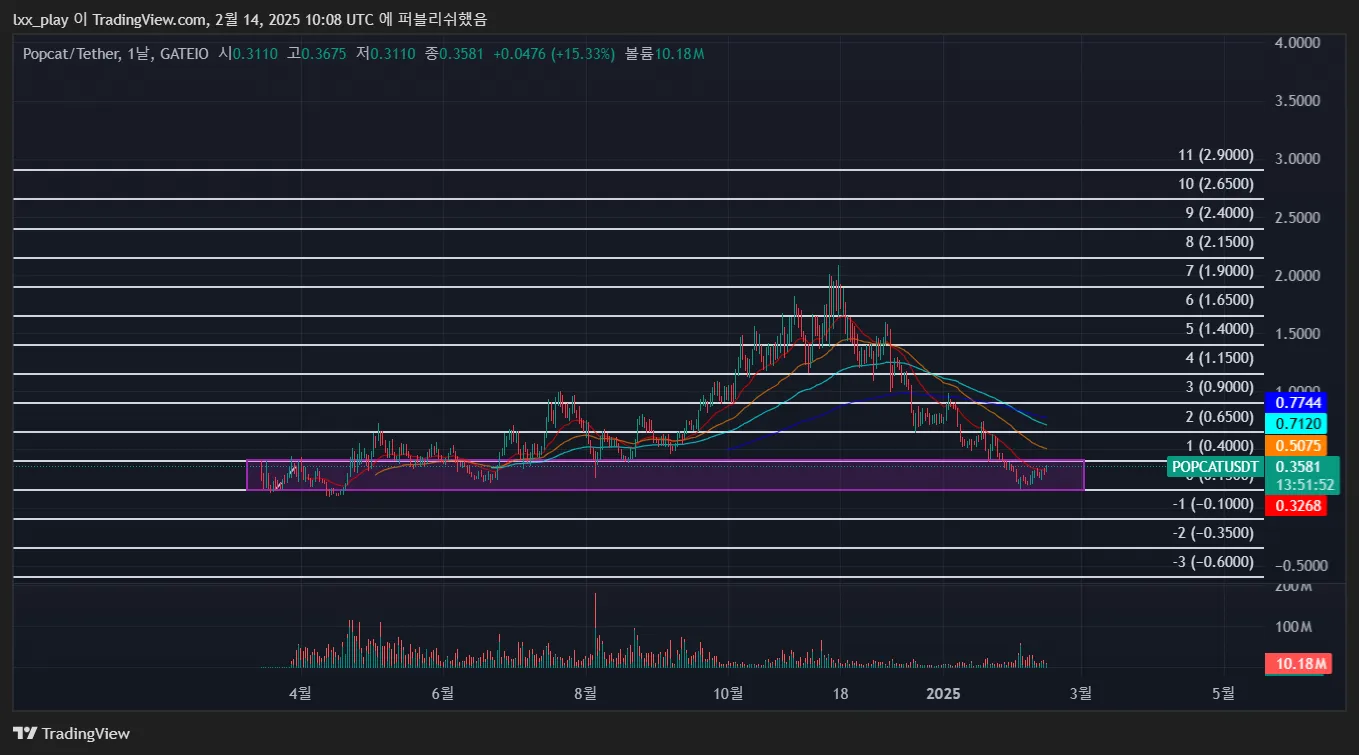This screenshot has height=755, width=1359.
Task: Click the red 0.3268 price tag
Action: click(1296, 506)
